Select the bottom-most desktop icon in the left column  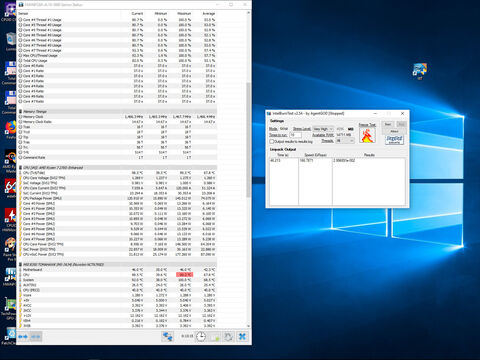[x=10, y=336]
